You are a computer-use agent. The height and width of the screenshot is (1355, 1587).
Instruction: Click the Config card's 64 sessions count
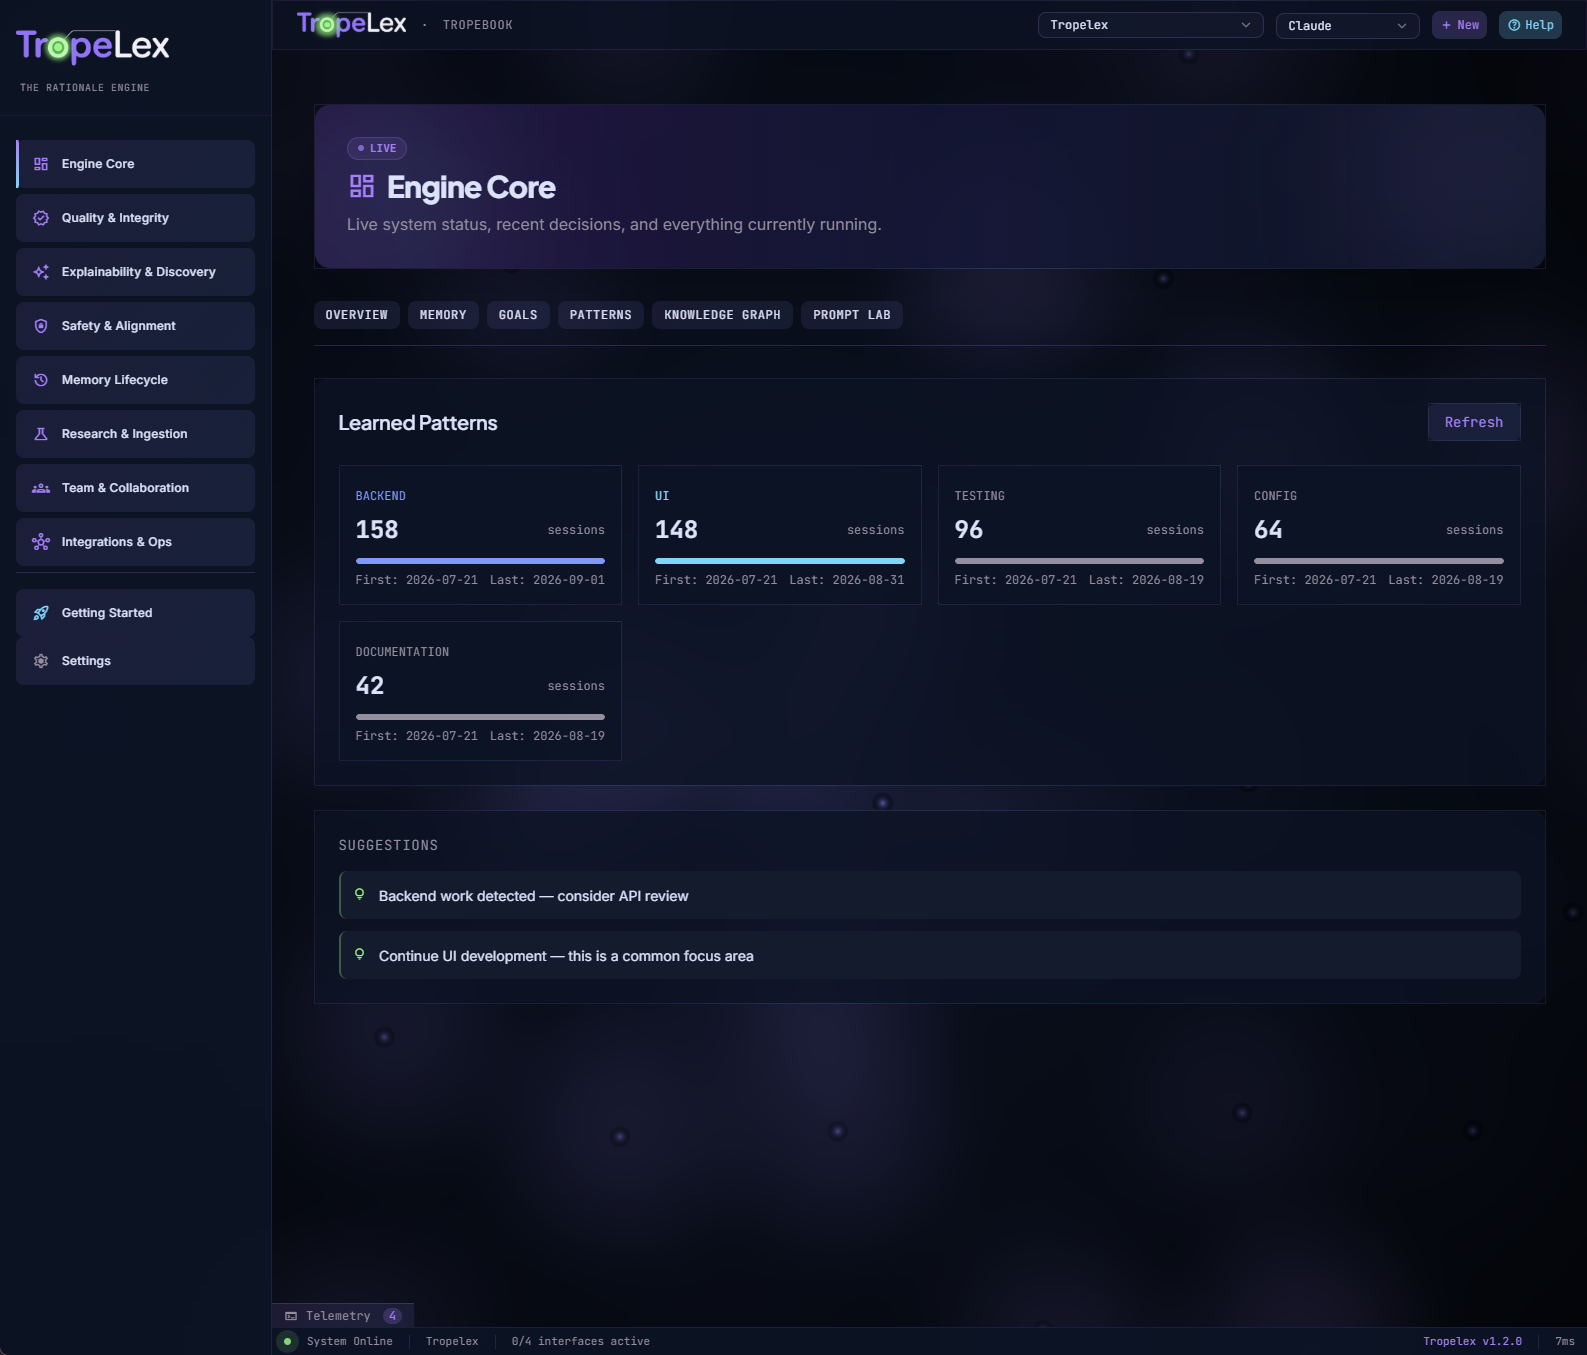tap(1268, 530)
